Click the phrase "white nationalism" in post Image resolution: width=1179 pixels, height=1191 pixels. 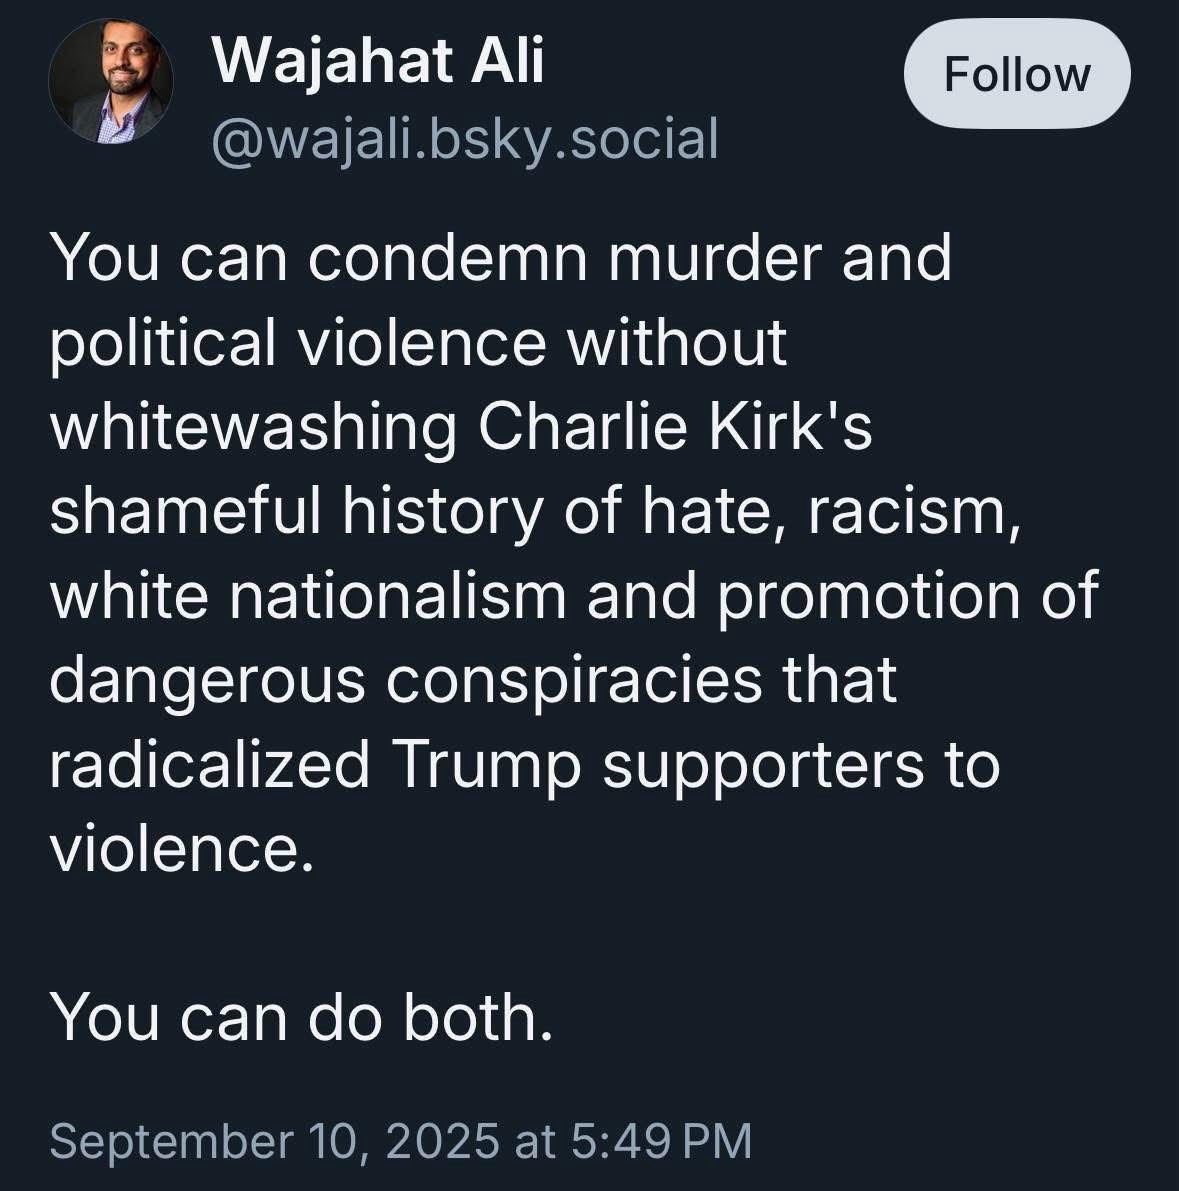click(x=307, y=596)
